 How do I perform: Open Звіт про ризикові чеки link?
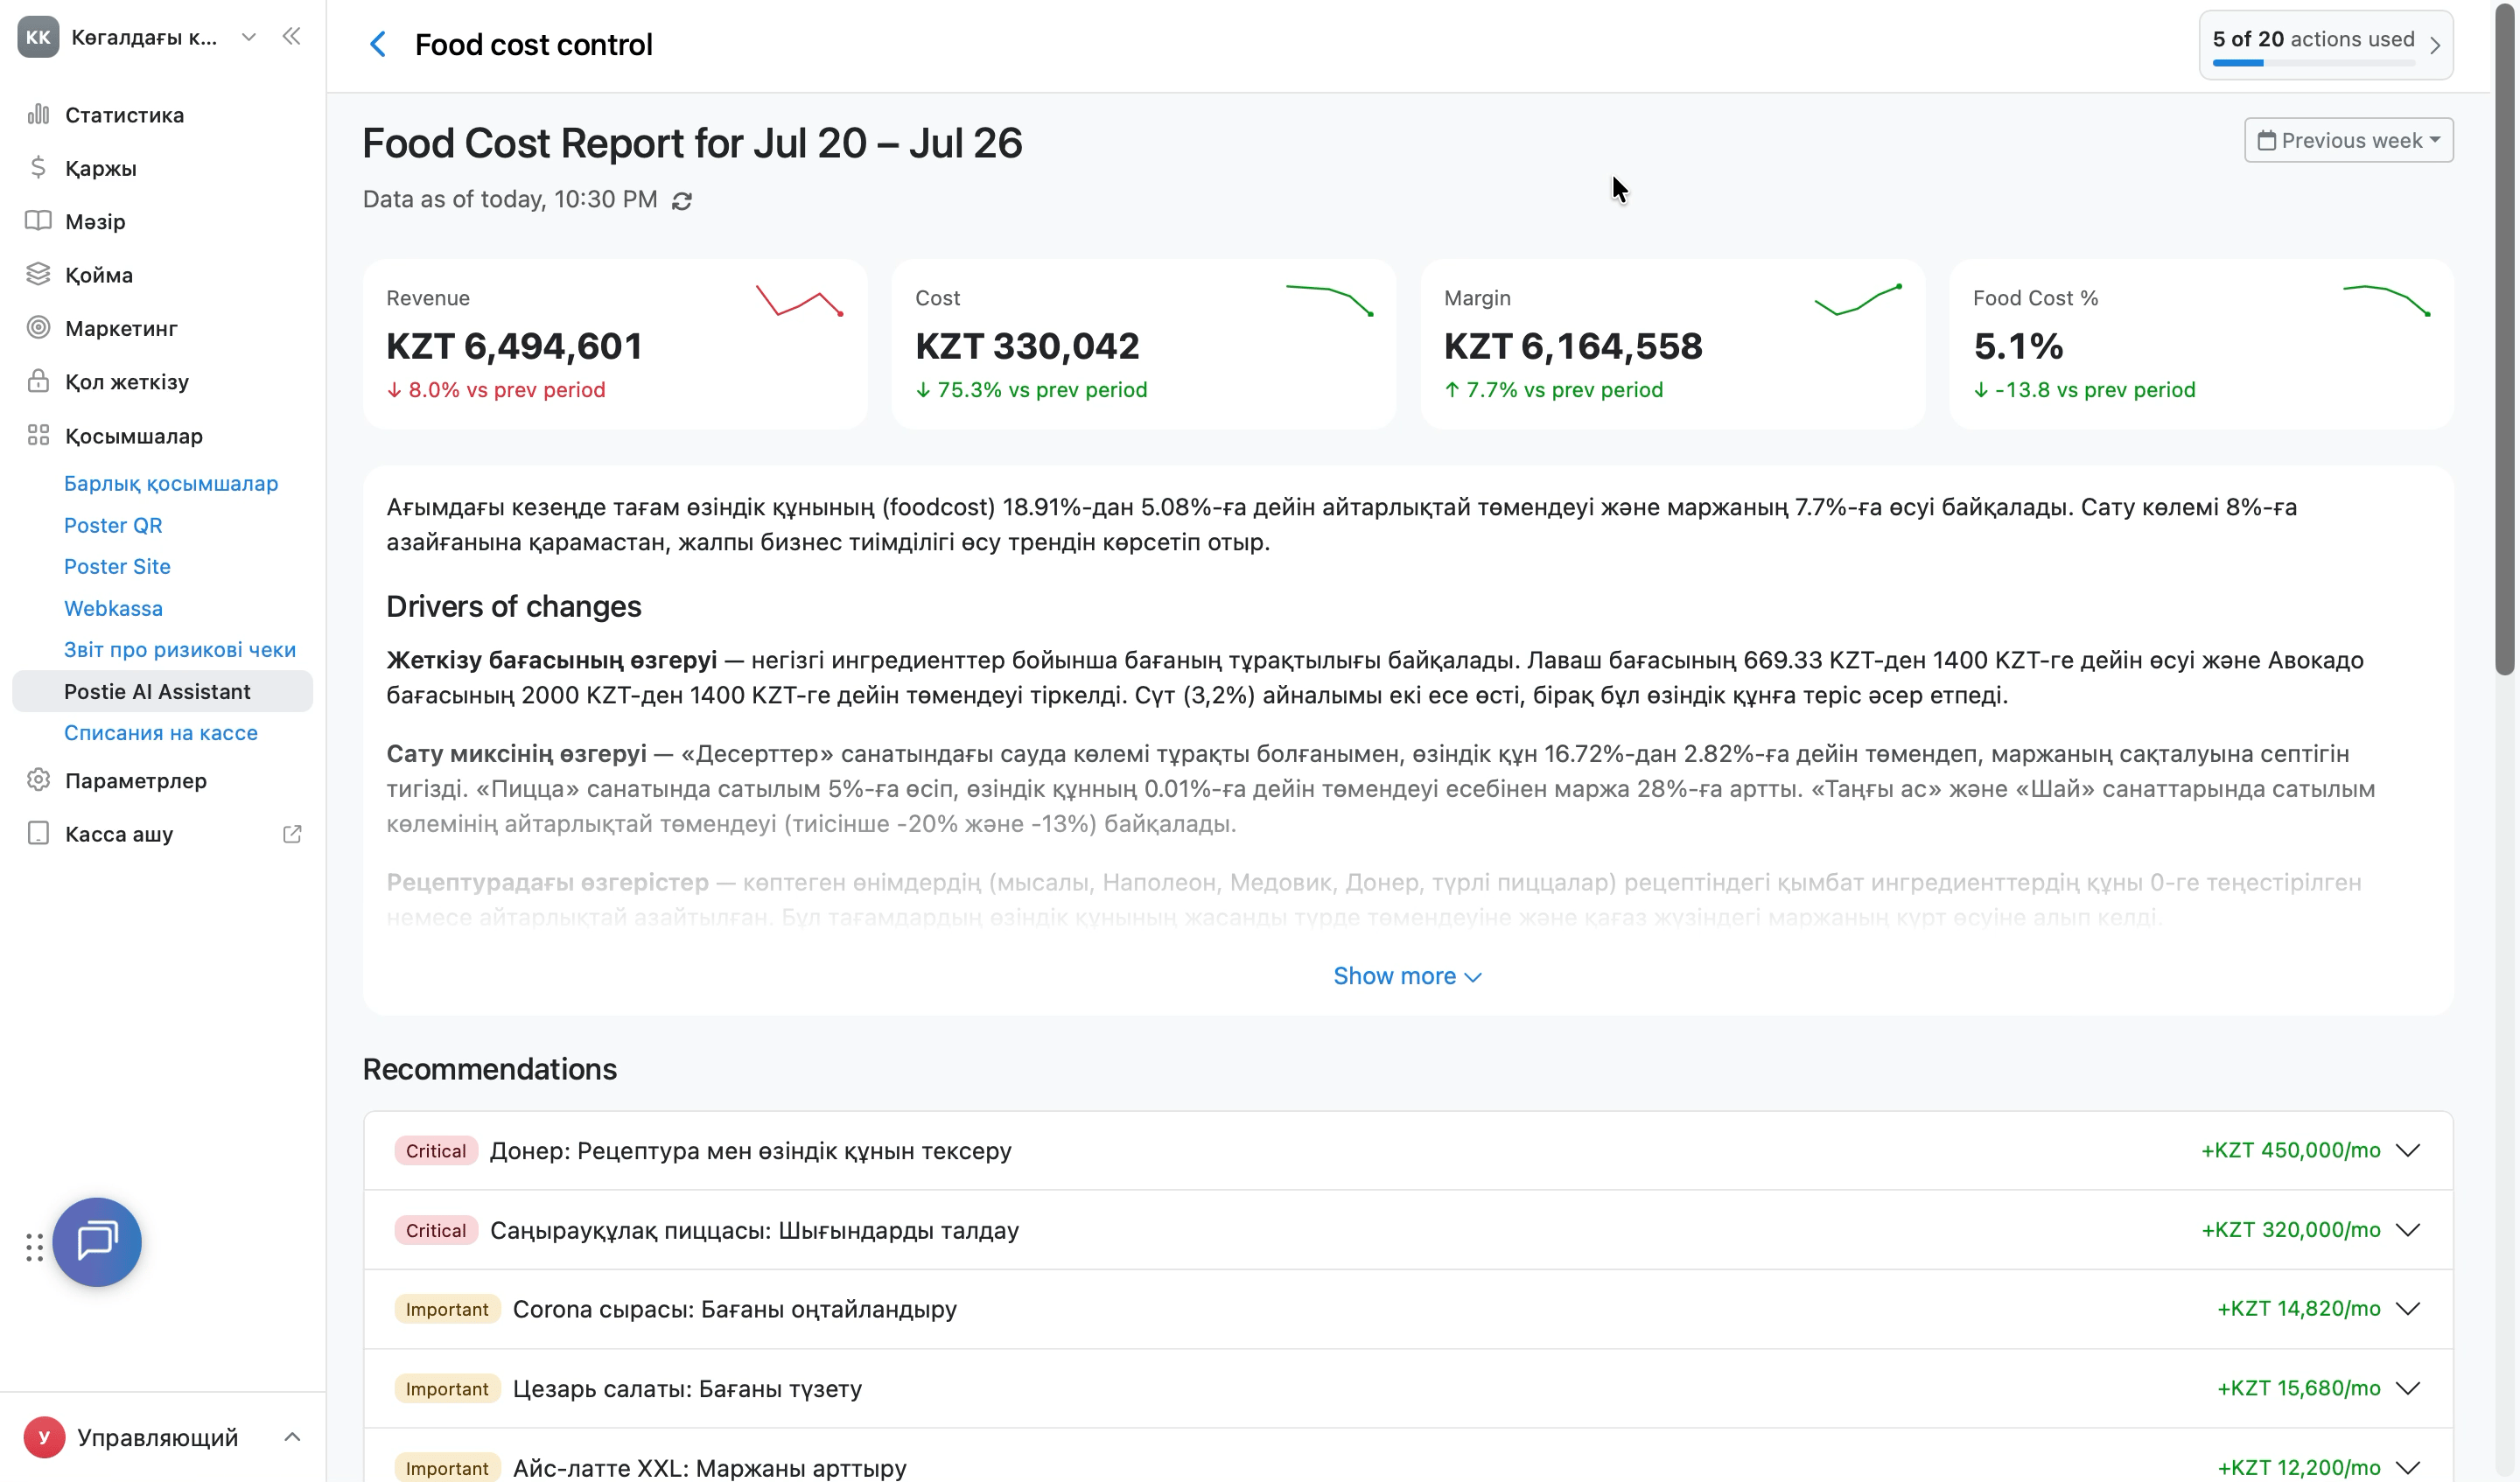click(180, 649)
